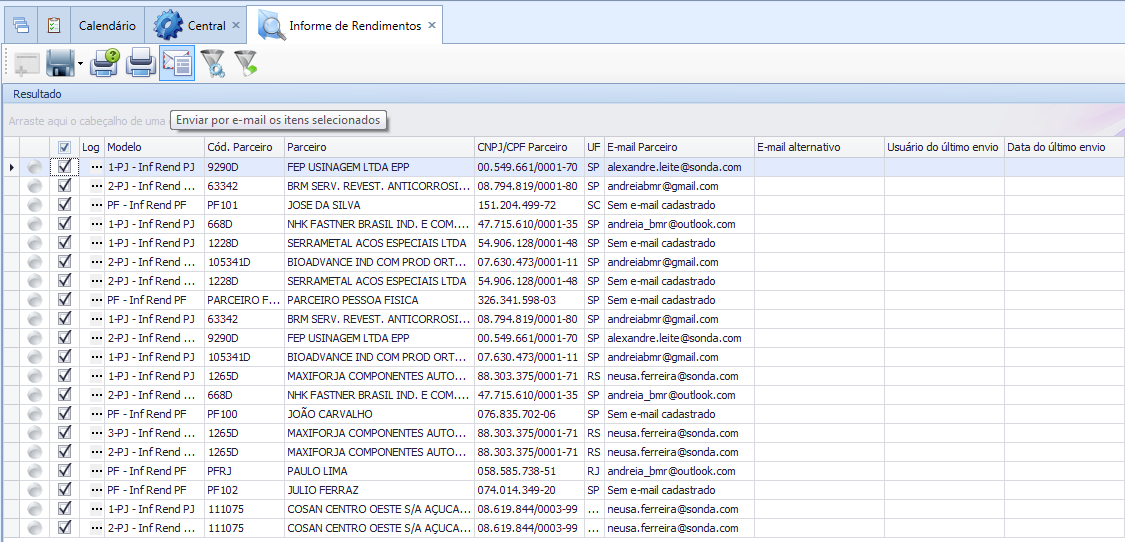This screenshot has height=542, width=1125.
Task: Open log ellipsis for PAULO LIMA row
Action: click(96, 471)
